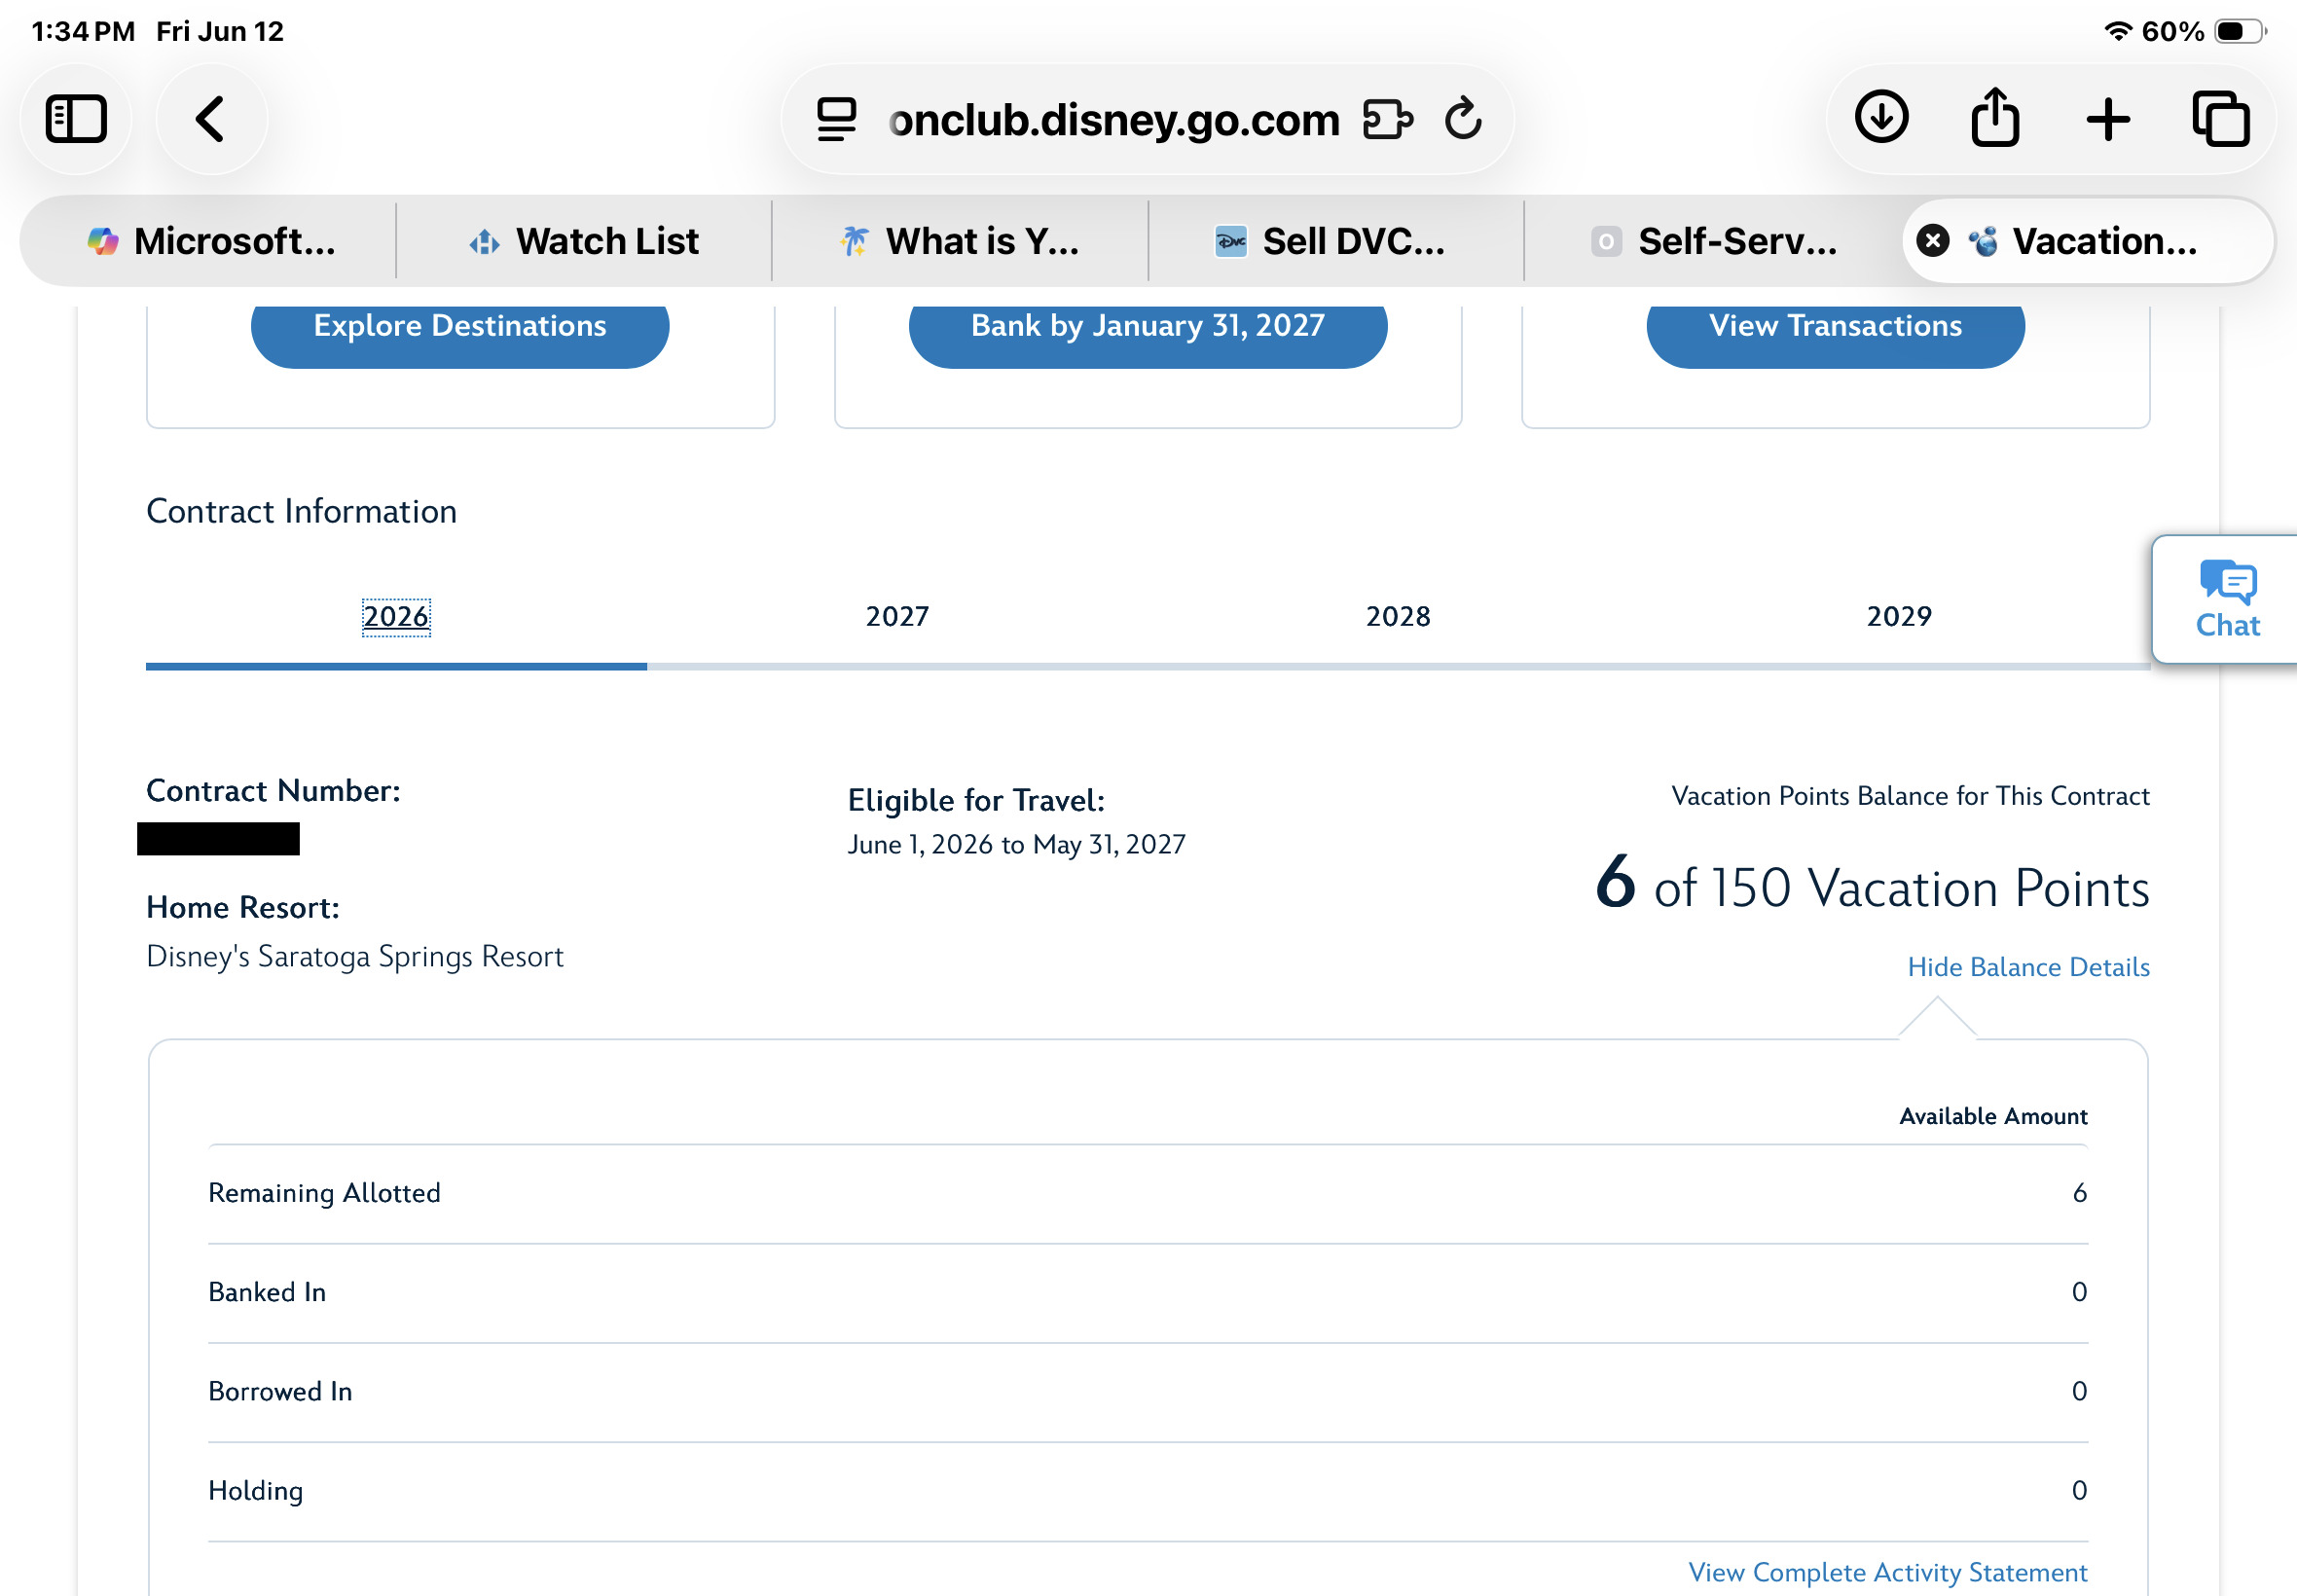Click the Banked In row label

[x=267, y=1292]
